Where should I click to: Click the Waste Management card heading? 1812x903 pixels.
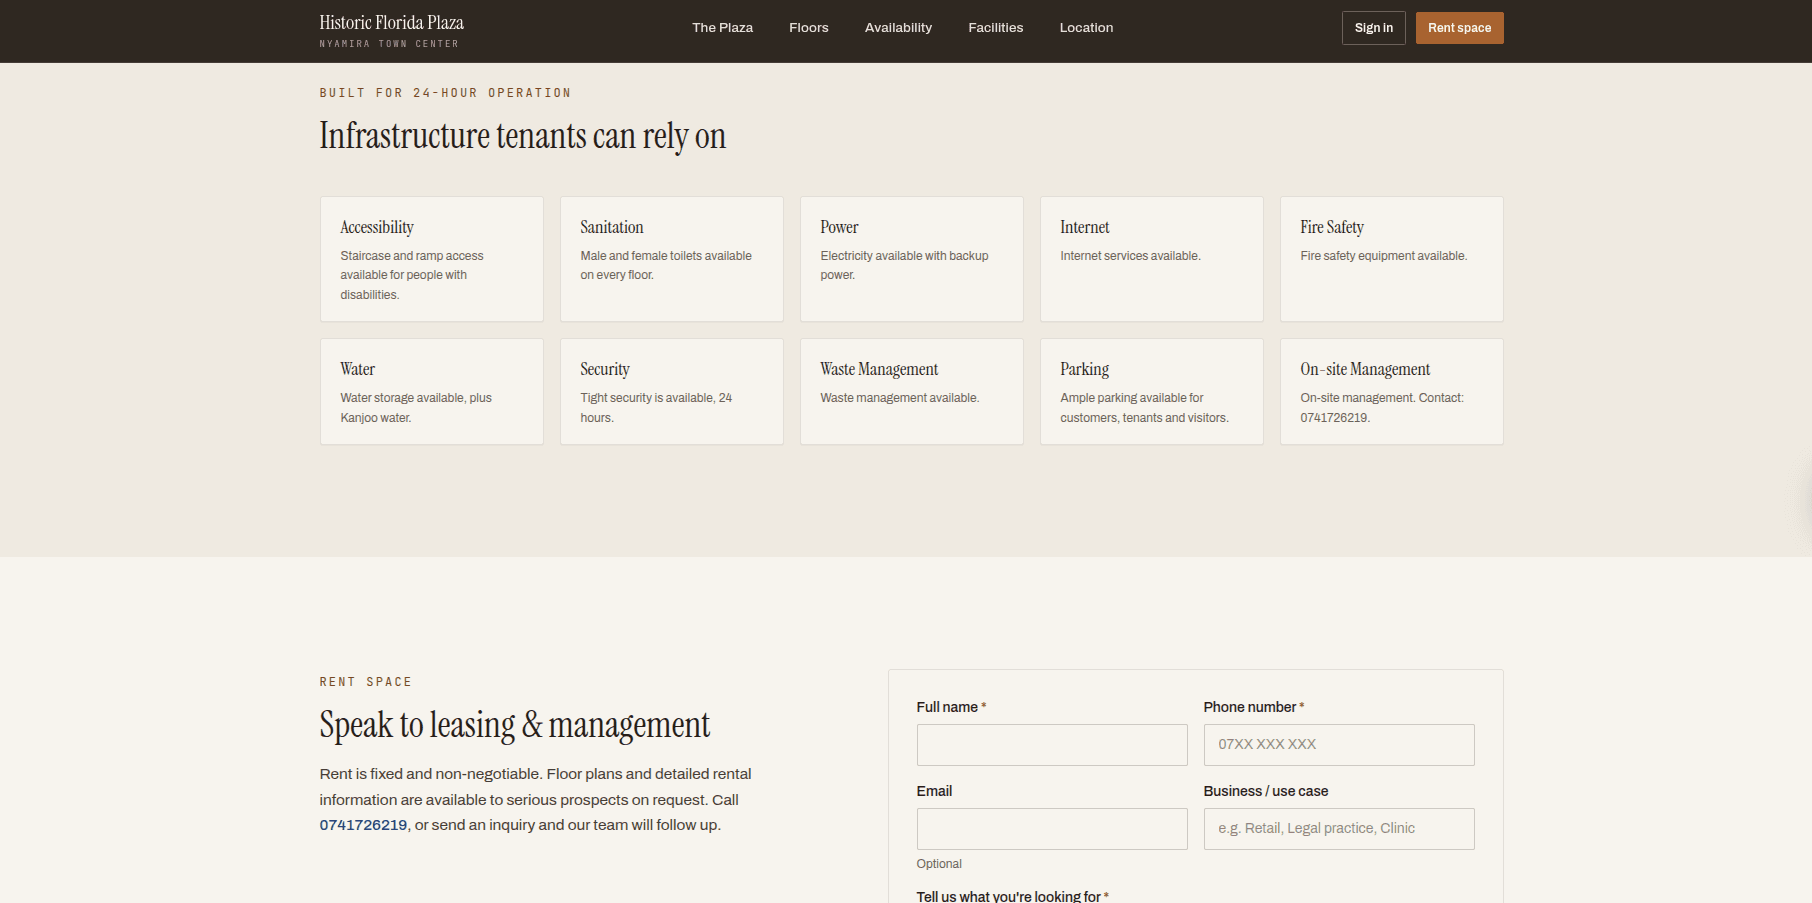879,370
